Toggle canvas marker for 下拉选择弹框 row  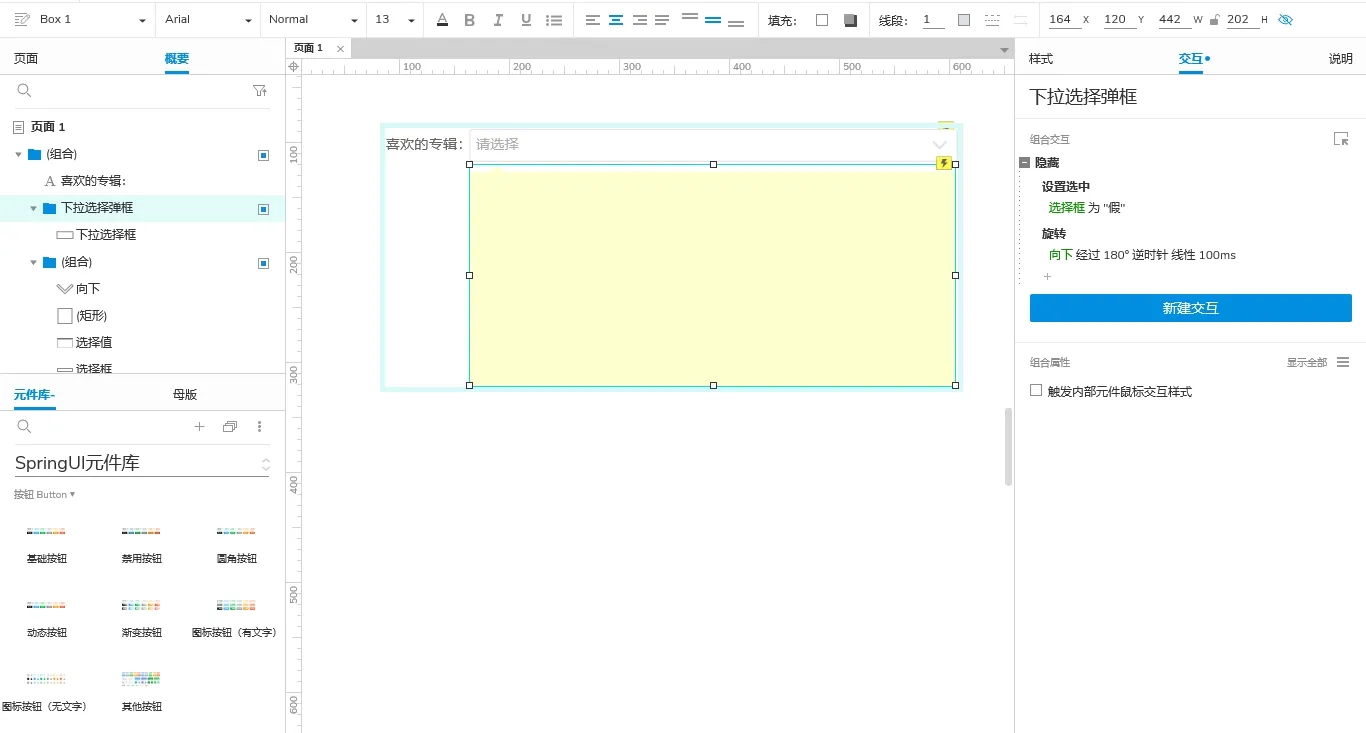pyautogui.click(x=264, y=209)
